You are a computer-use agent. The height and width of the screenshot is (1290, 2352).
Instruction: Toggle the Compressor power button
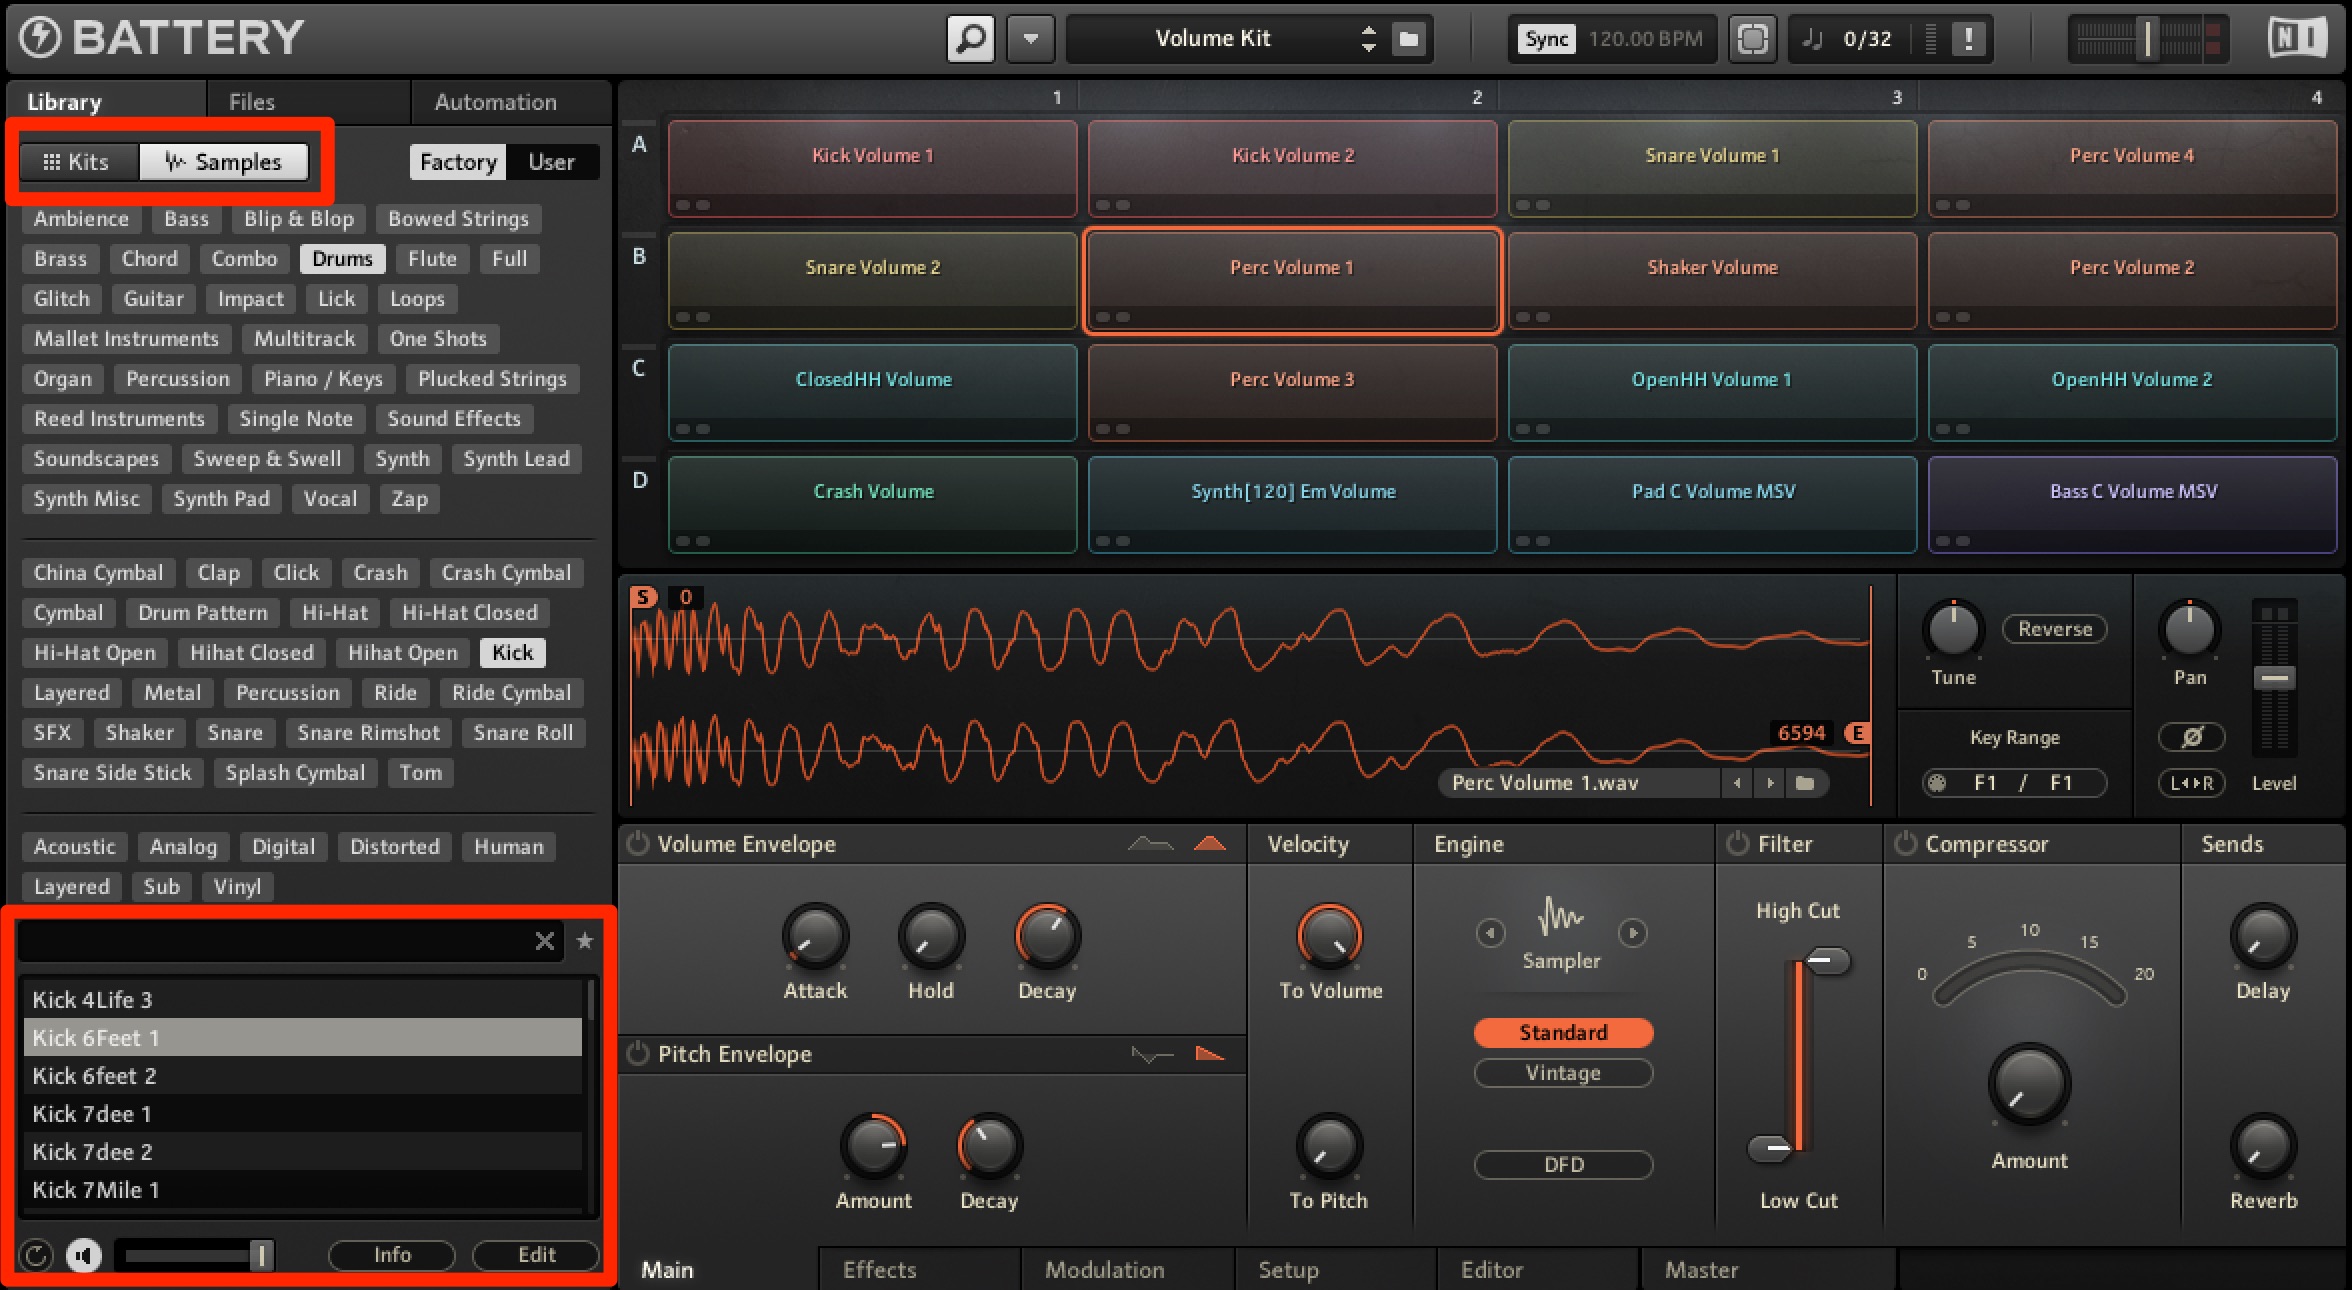click(x=1905, y=844)
